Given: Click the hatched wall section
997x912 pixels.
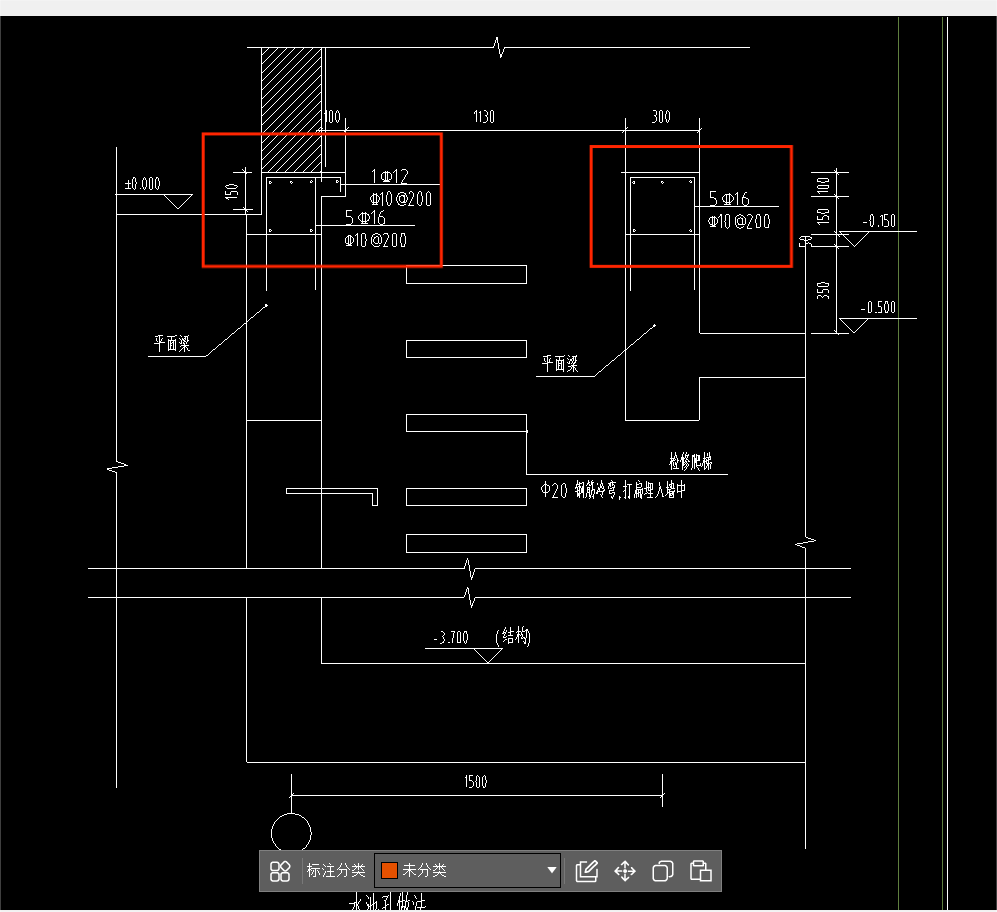Looking at the screenshot, I should coord(291,109).
